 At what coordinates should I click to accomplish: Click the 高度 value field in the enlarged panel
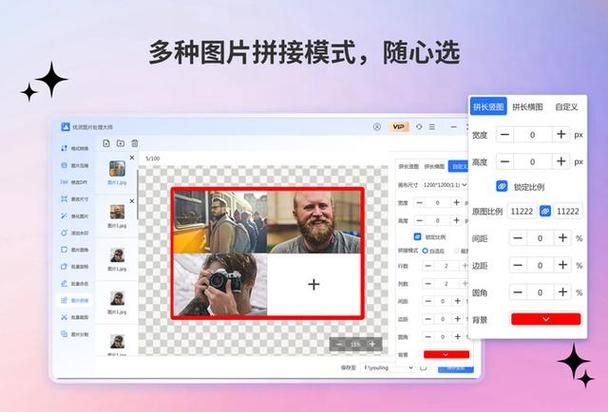click(532, 161)
